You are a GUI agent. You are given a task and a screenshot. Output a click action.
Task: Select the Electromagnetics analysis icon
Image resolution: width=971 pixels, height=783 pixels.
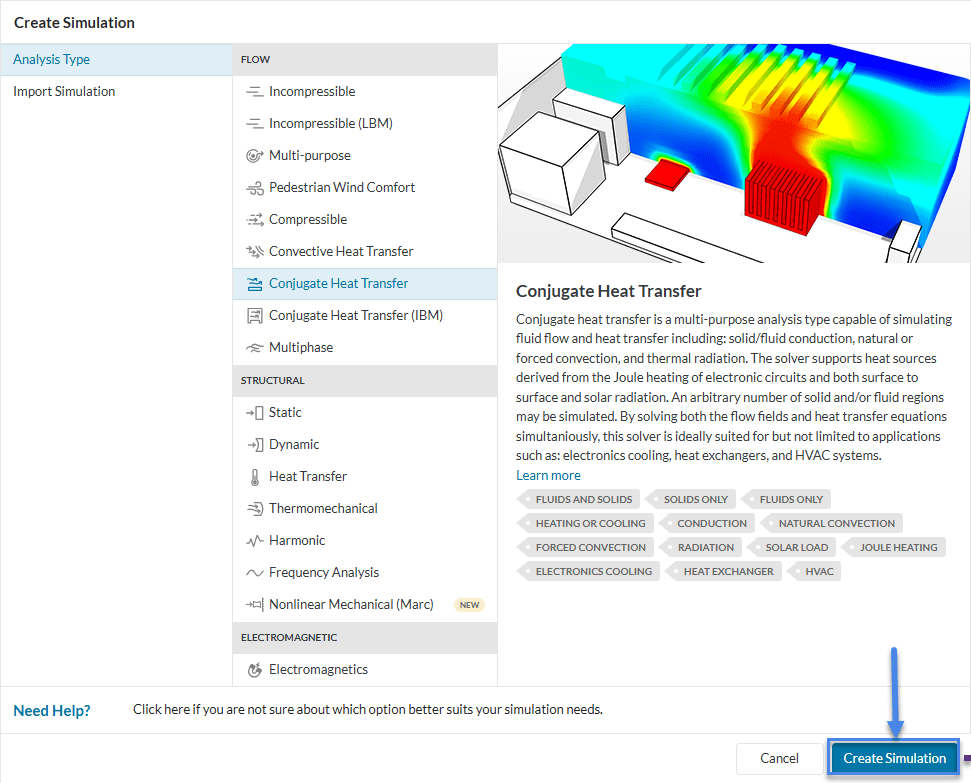(254, 670)
